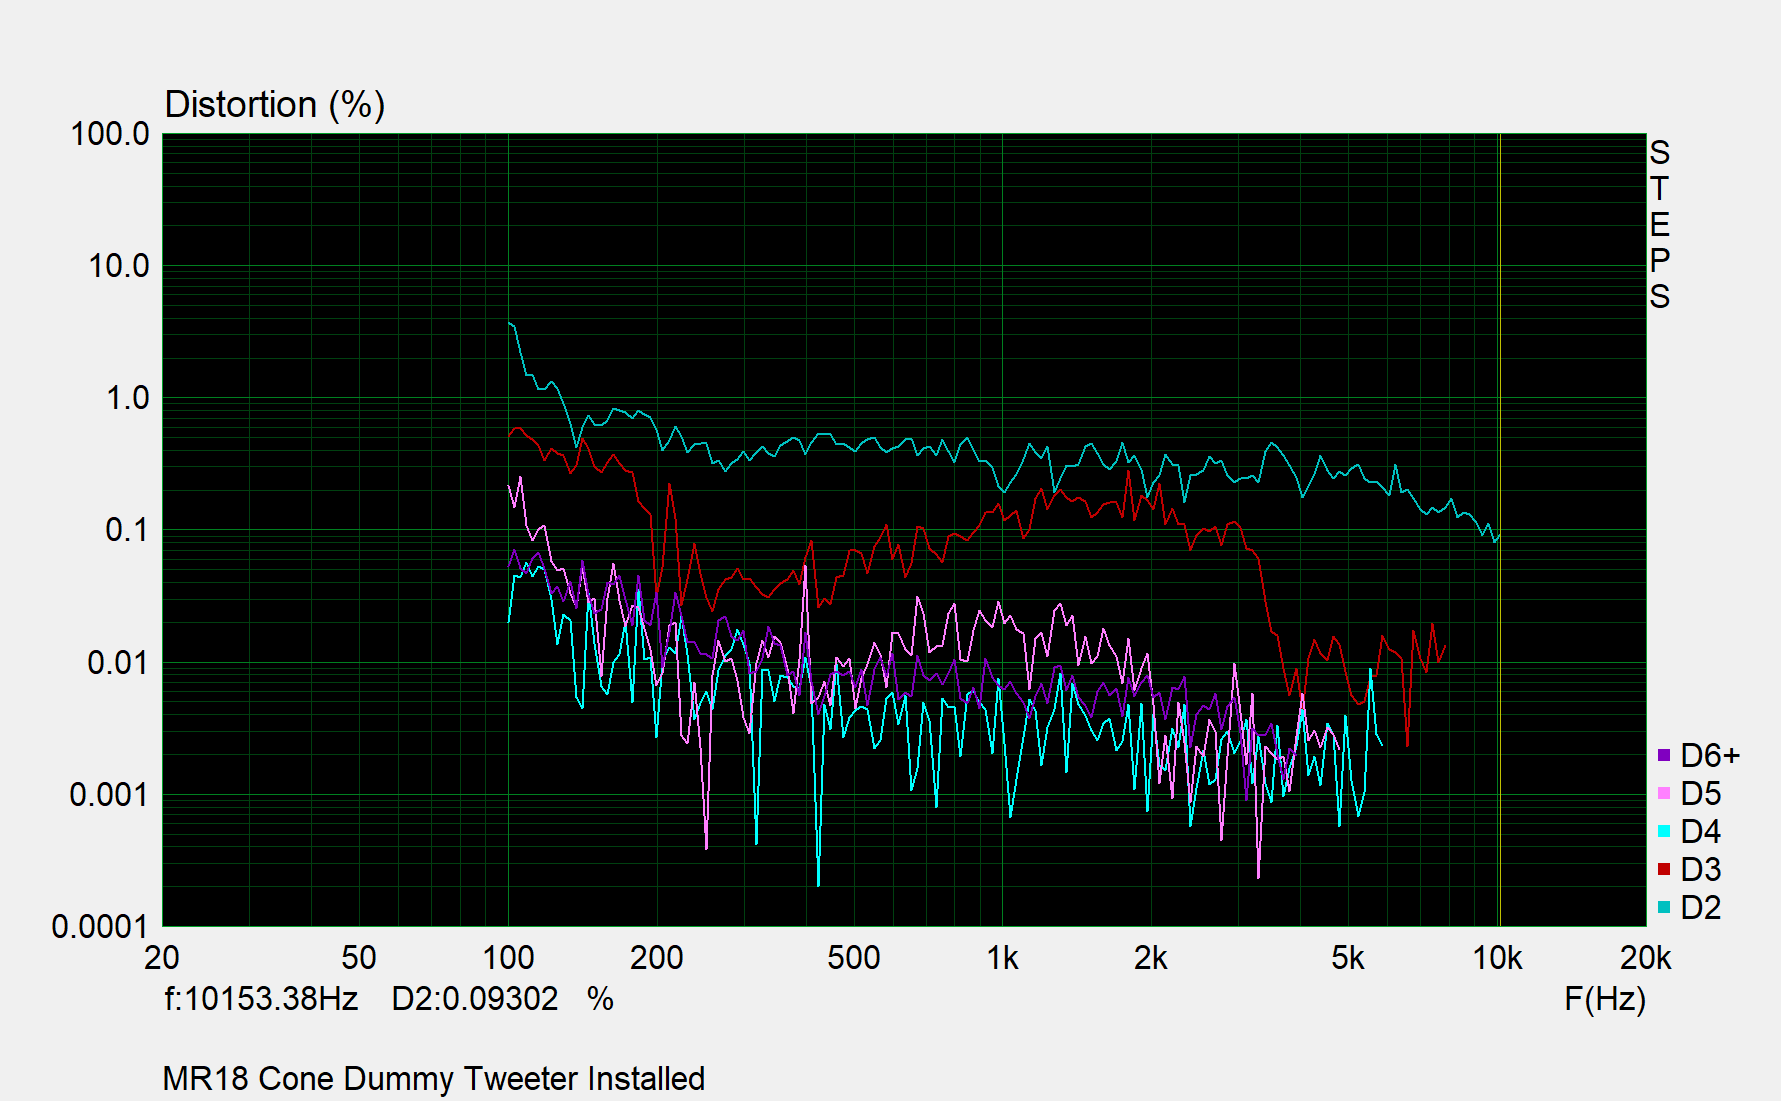
Task: Click the 0.01 y-axis tick label
Action: (118, 662)
